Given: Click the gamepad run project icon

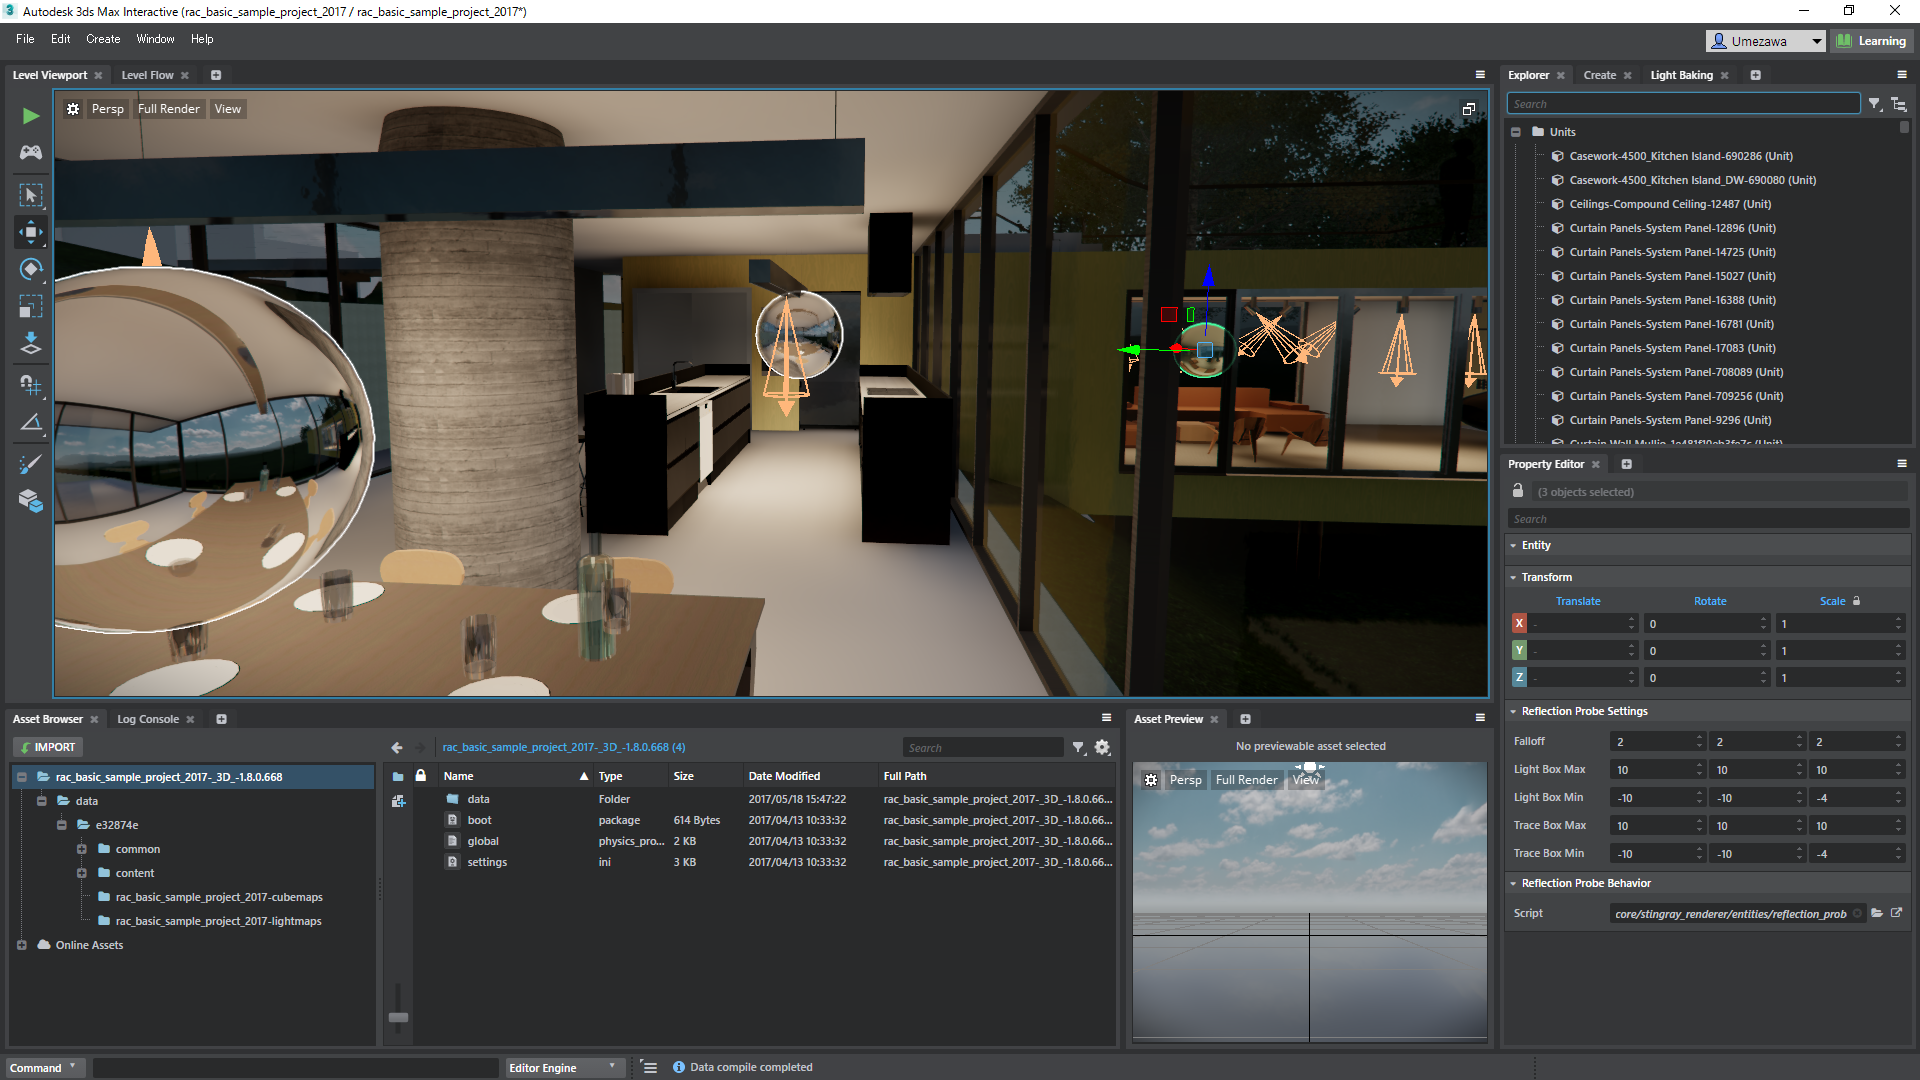Looking at the screenshot, I should click(x=31, y=152).
